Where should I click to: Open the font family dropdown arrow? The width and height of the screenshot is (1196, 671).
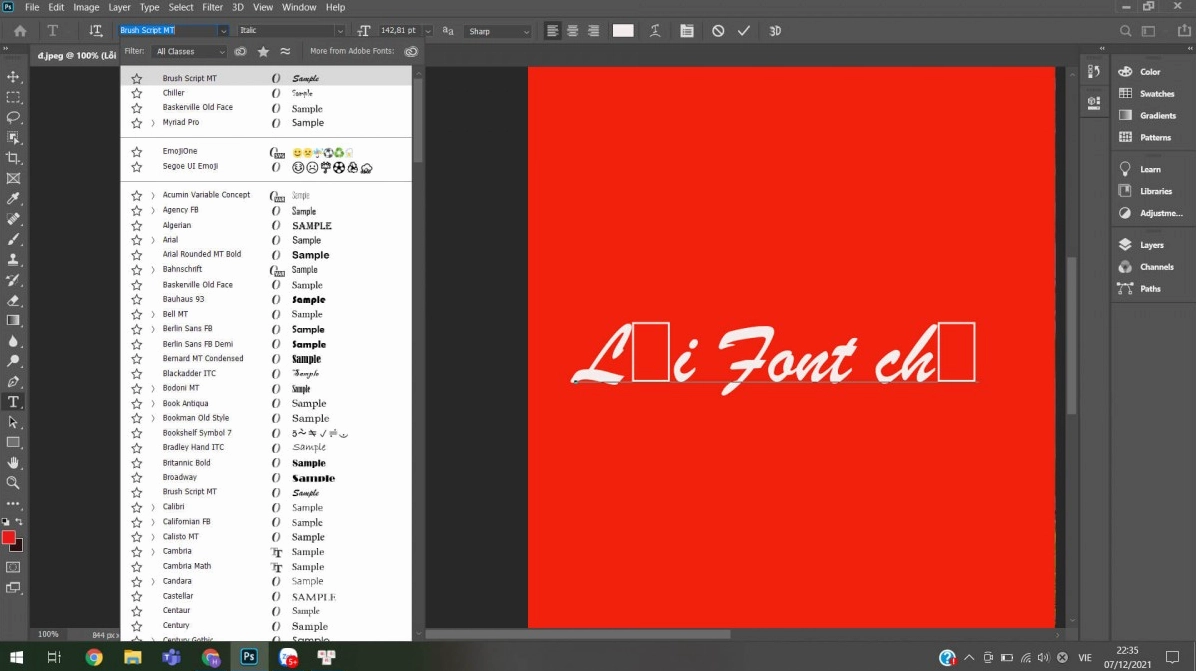223,30
